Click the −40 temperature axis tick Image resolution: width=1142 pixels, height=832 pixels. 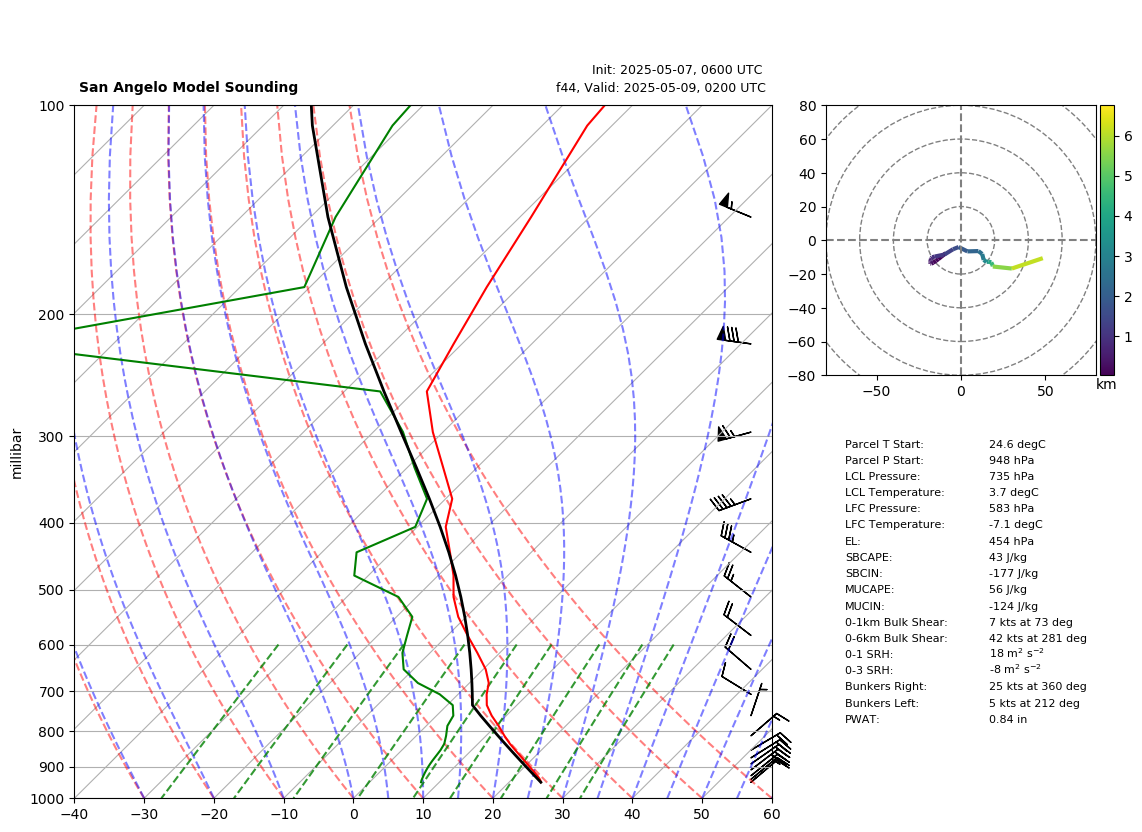(x=74, y=814)
